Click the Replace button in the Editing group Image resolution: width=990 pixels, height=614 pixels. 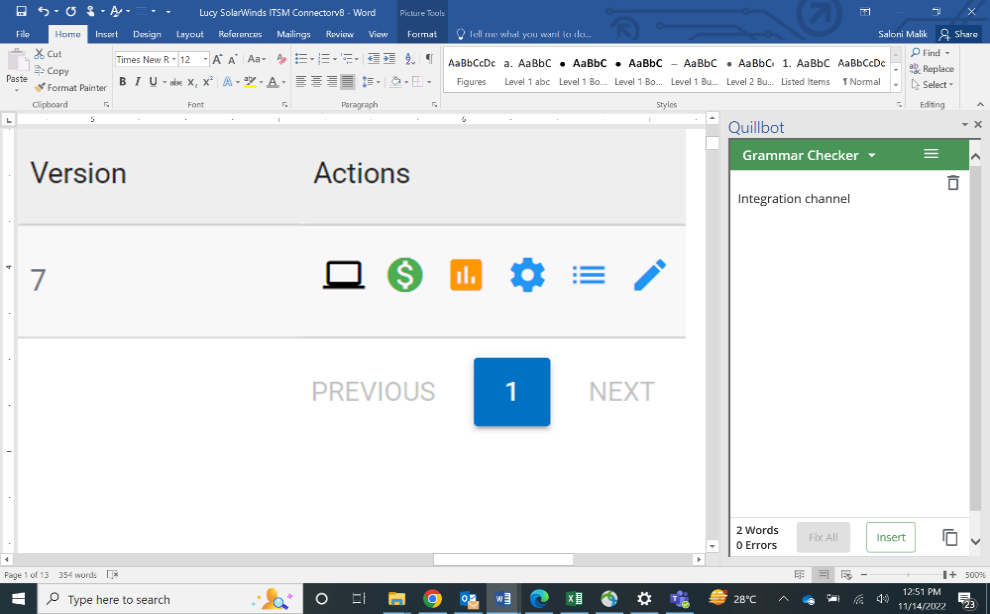932,69
